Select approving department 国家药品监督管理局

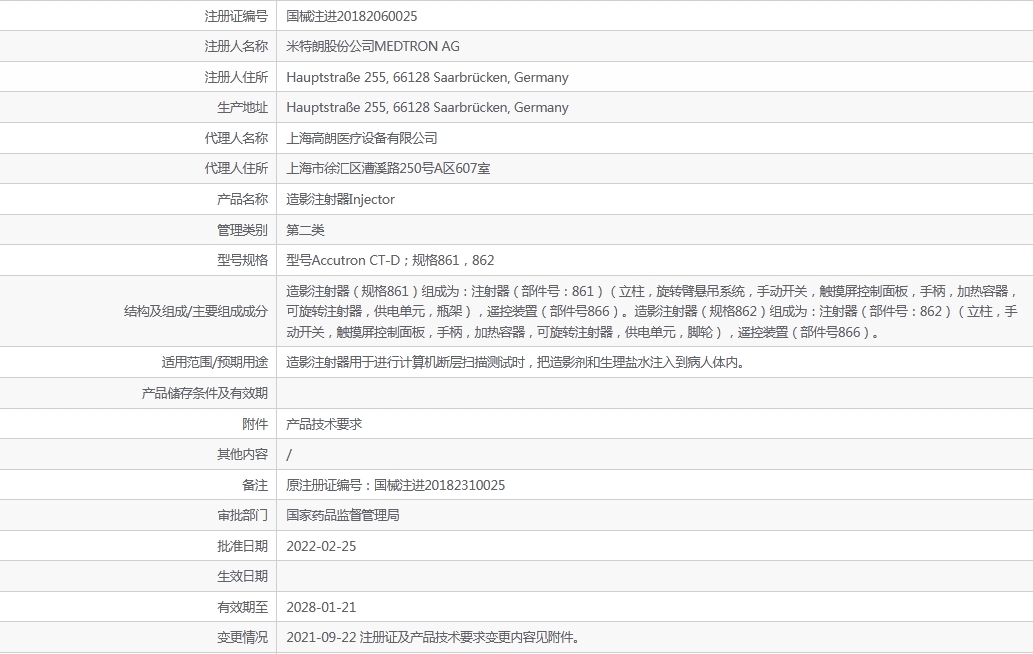tap(343, 516)
